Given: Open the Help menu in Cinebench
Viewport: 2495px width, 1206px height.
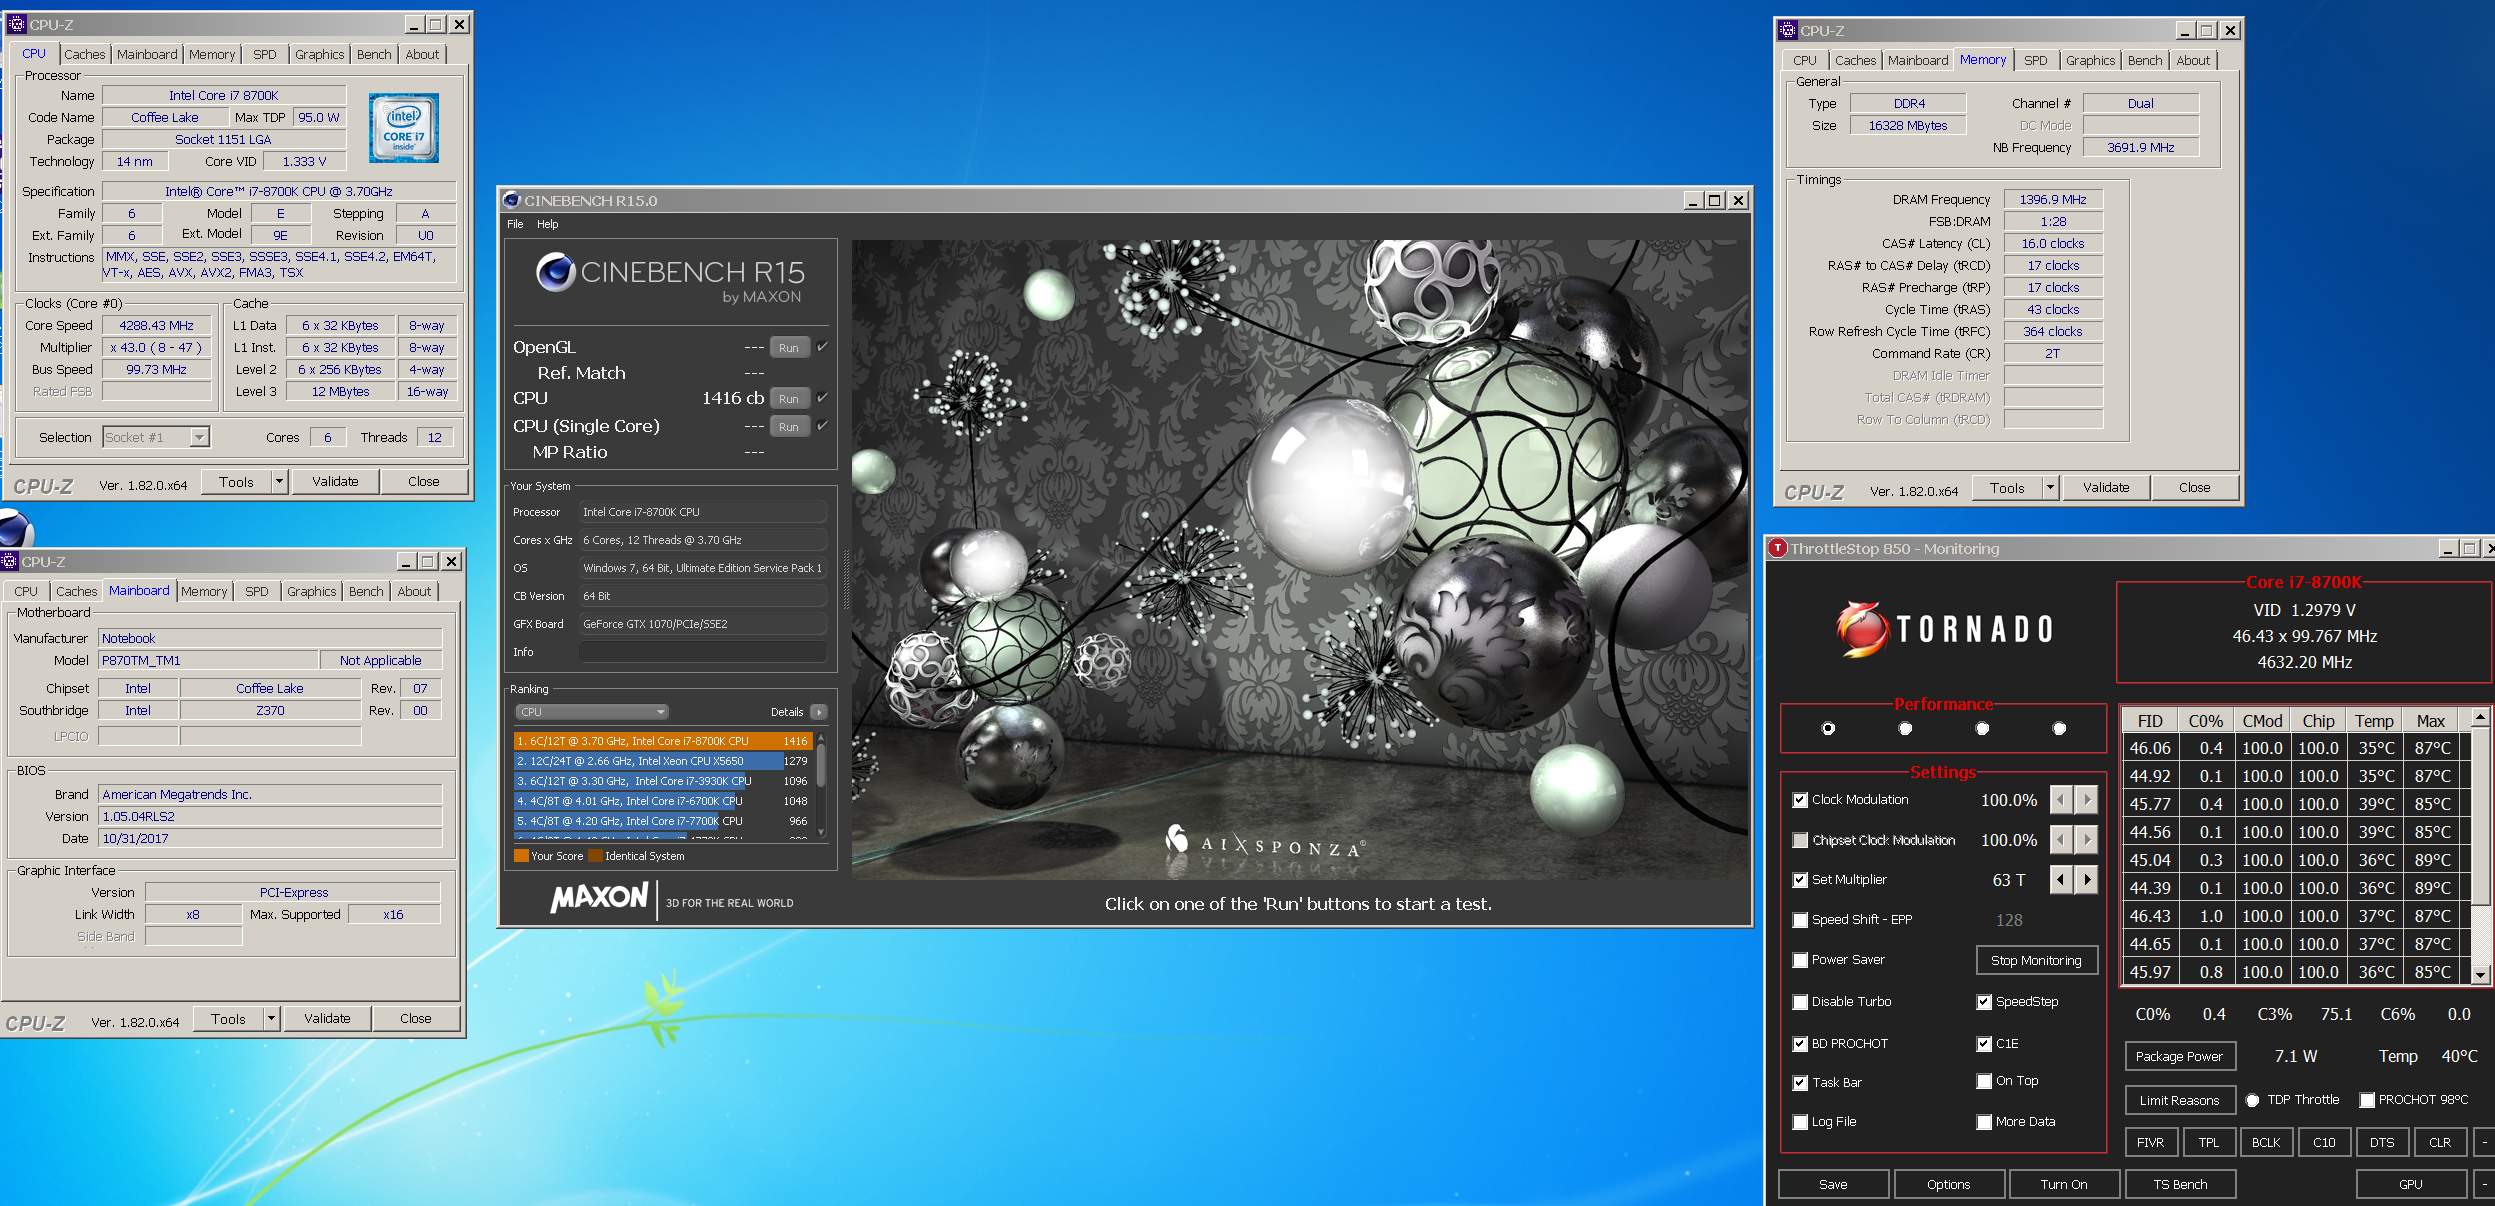Looking at the screenshot, I should coord(548,224).
